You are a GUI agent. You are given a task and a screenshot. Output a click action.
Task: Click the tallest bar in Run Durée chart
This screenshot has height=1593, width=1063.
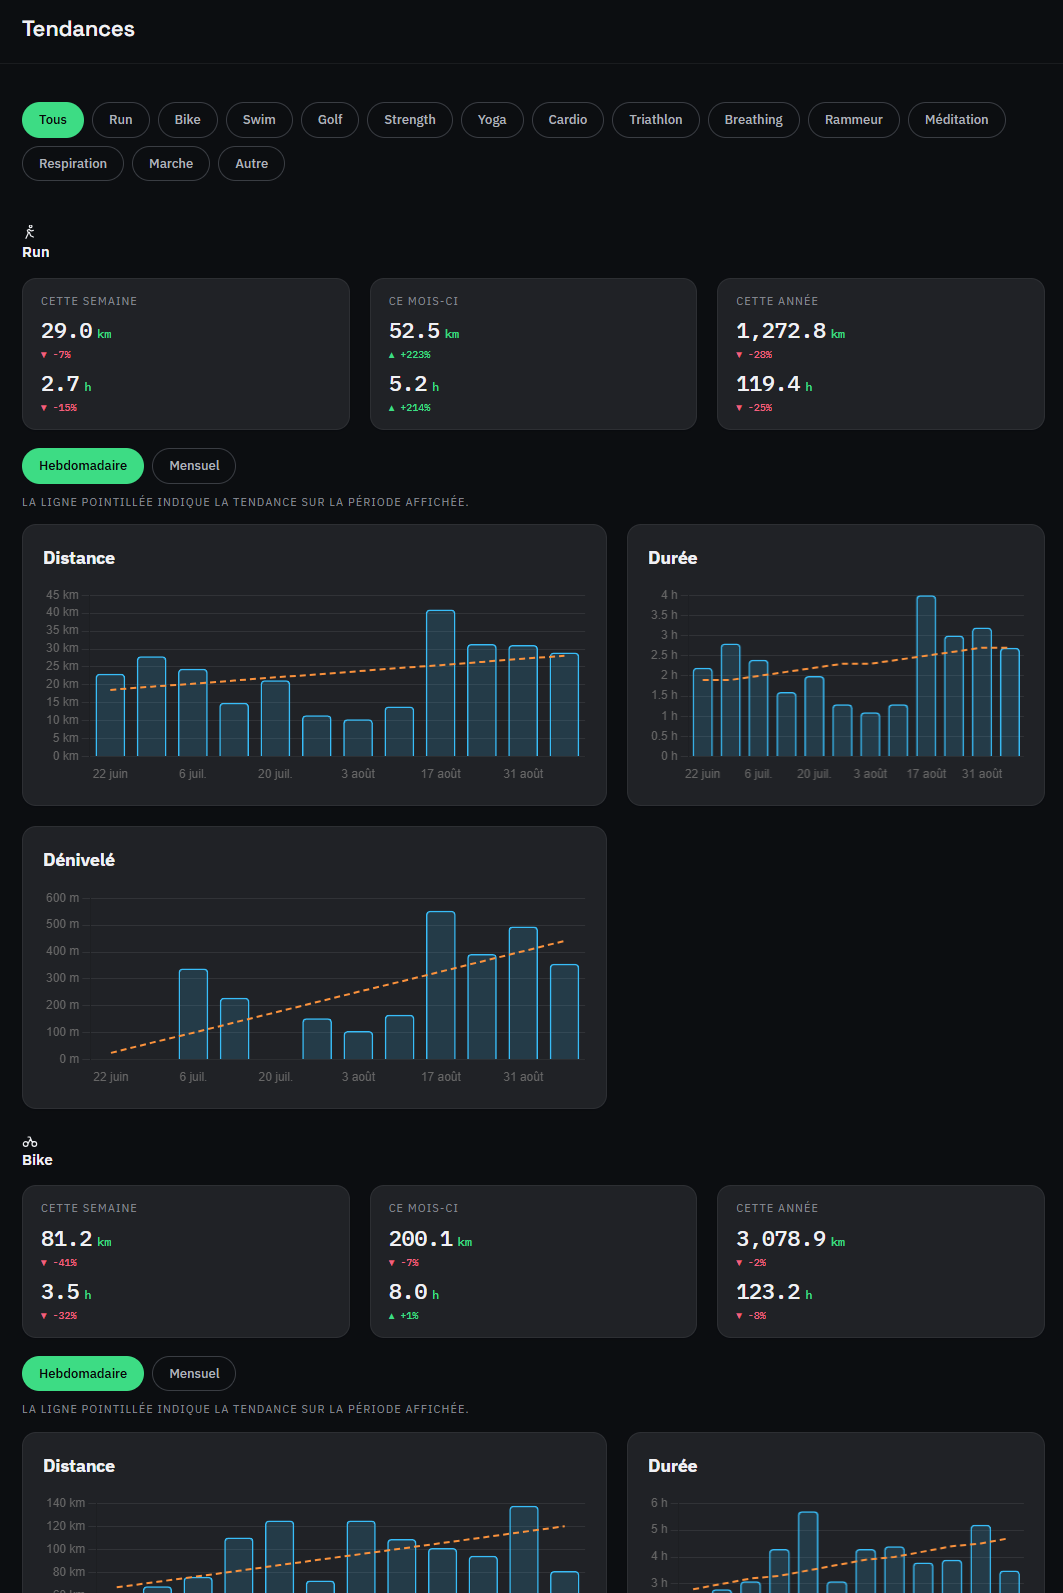coord(926,676)
